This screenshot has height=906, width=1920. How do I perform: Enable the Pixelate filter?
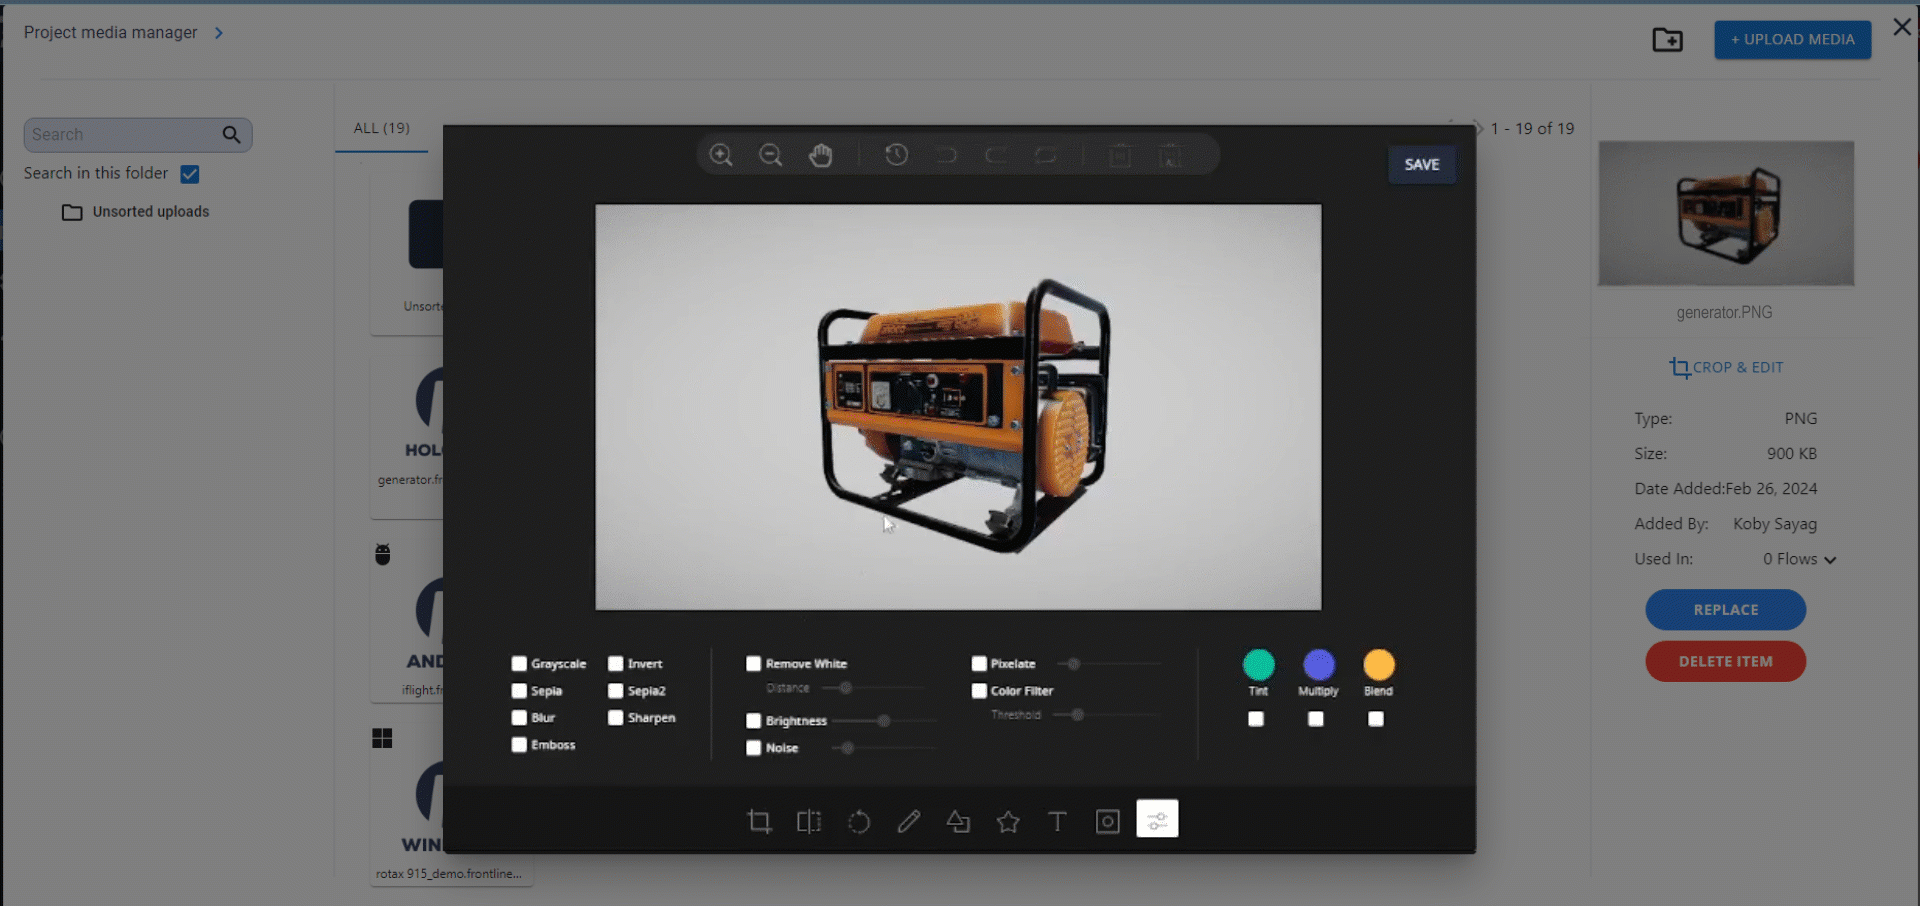(979, 663)
